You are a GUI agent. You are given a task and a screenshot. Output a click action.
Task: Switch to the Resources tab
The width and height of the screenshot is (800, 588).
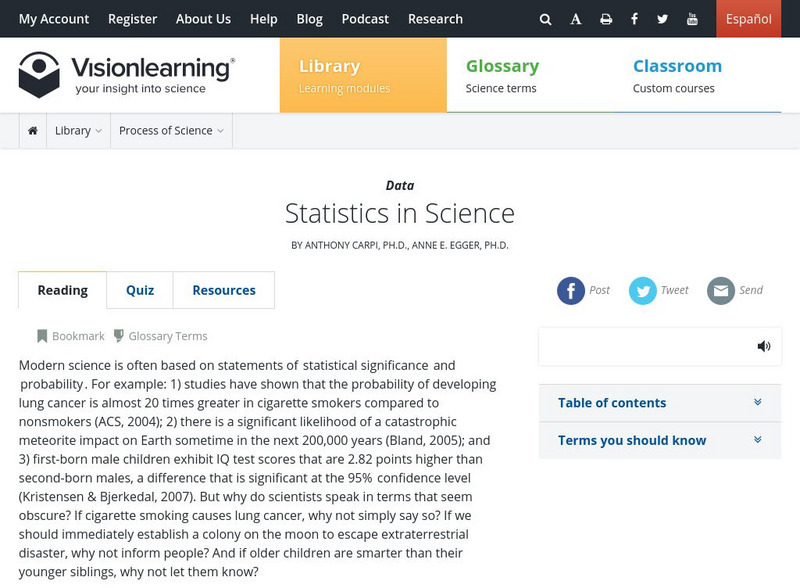[224, 290]
